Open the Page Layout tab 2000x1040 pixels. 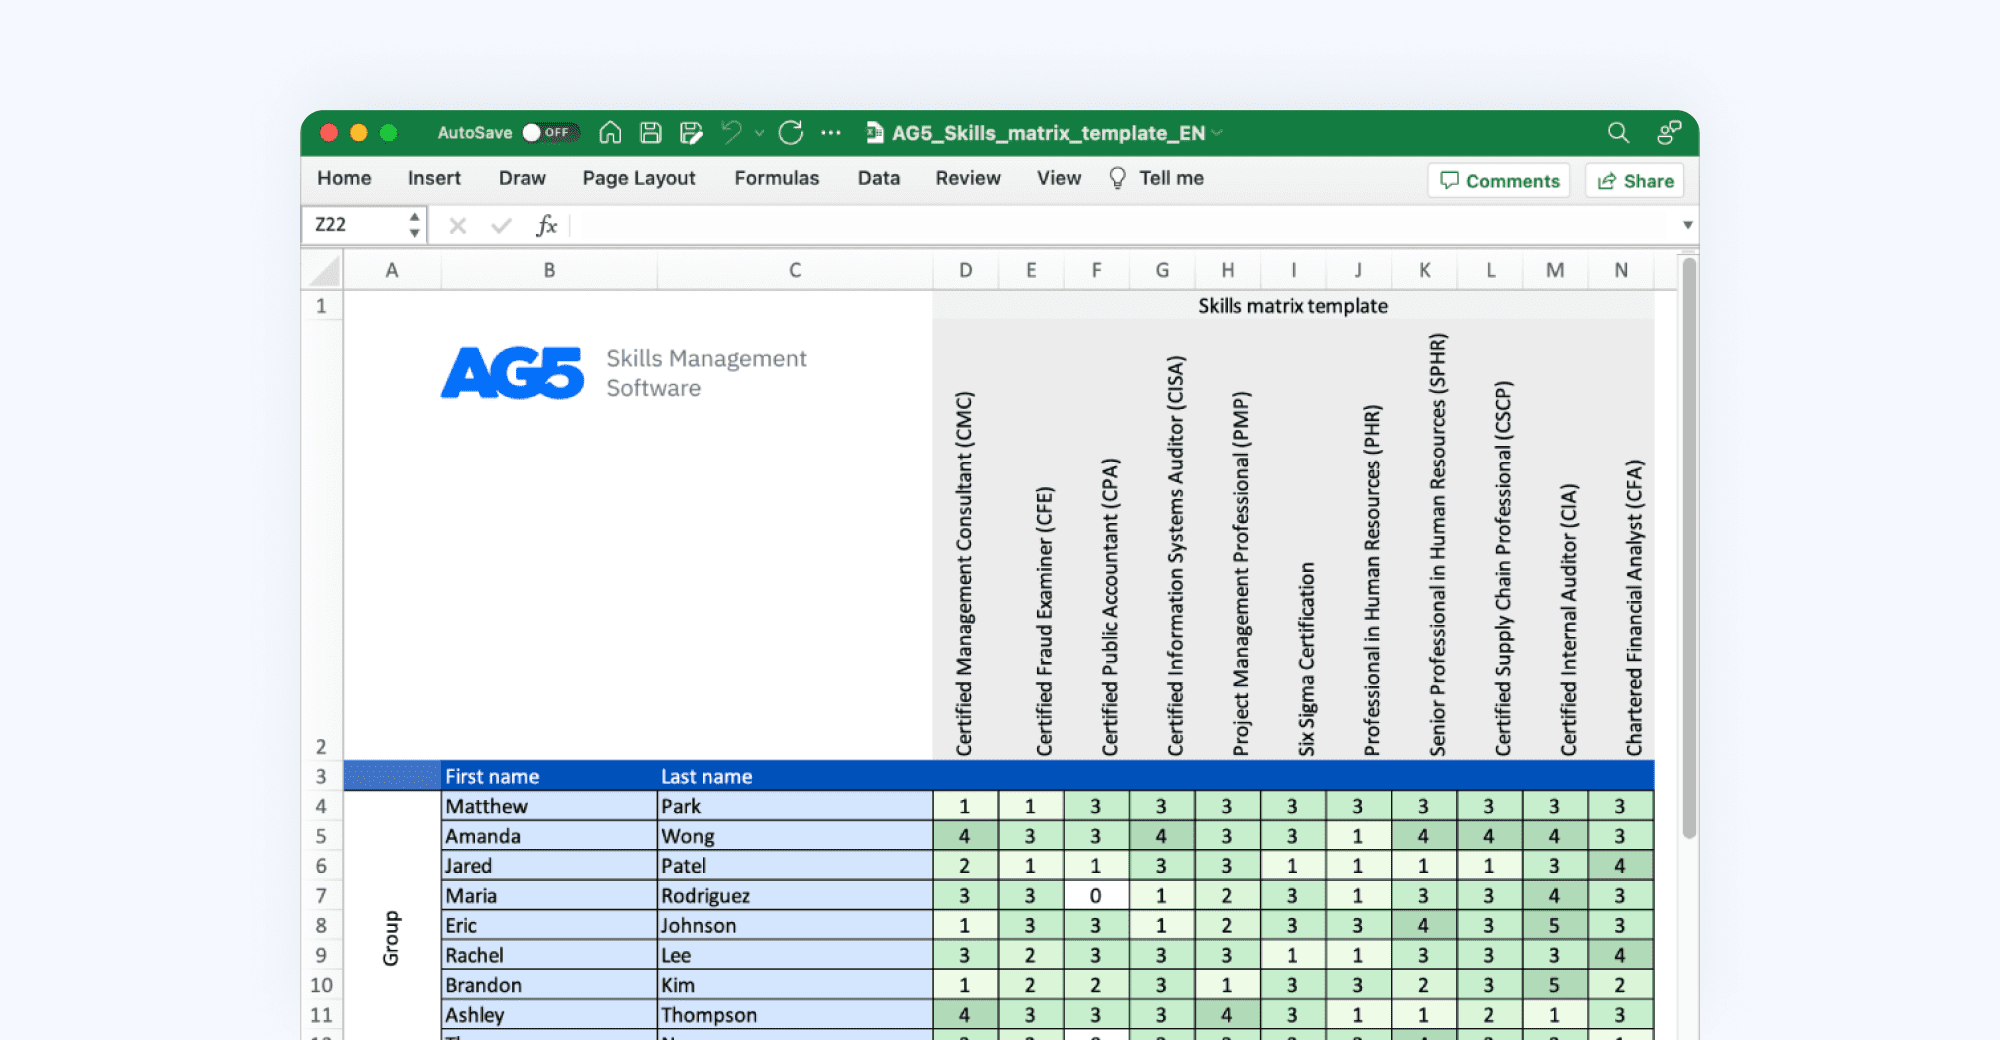tap(638, 178)
